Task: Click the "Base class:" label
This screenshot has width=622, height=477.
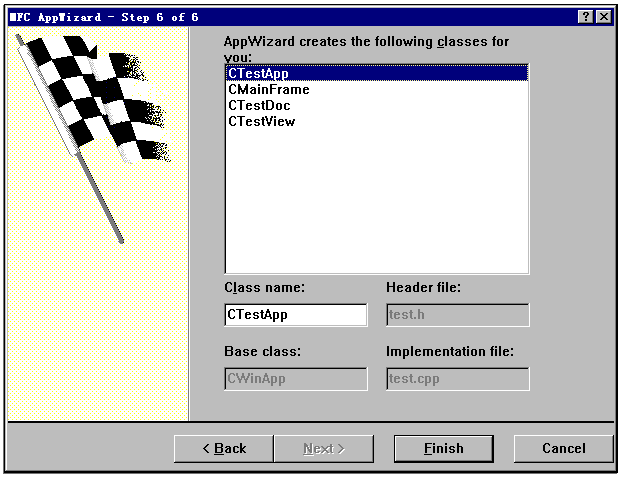Action: [x=263, y=352]
